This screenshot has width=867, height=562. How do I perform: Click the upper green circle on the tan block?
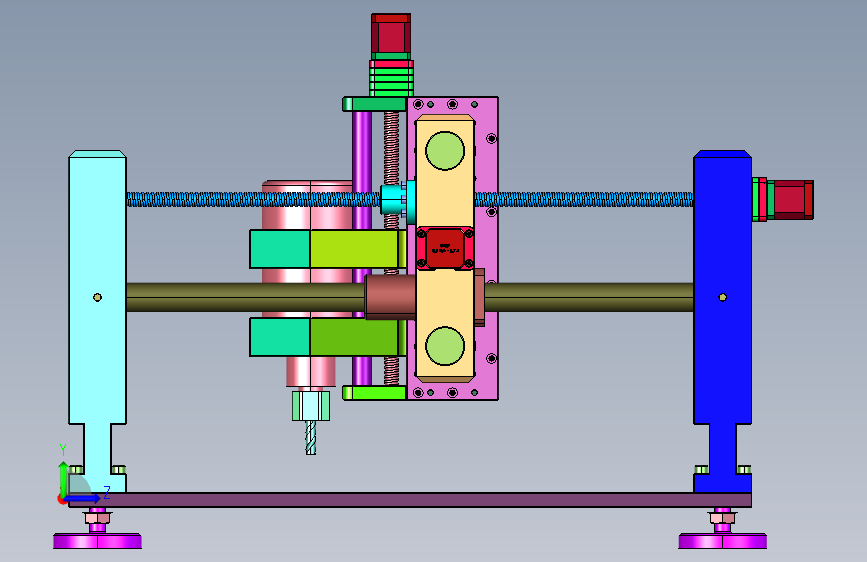tap(445, 150)
